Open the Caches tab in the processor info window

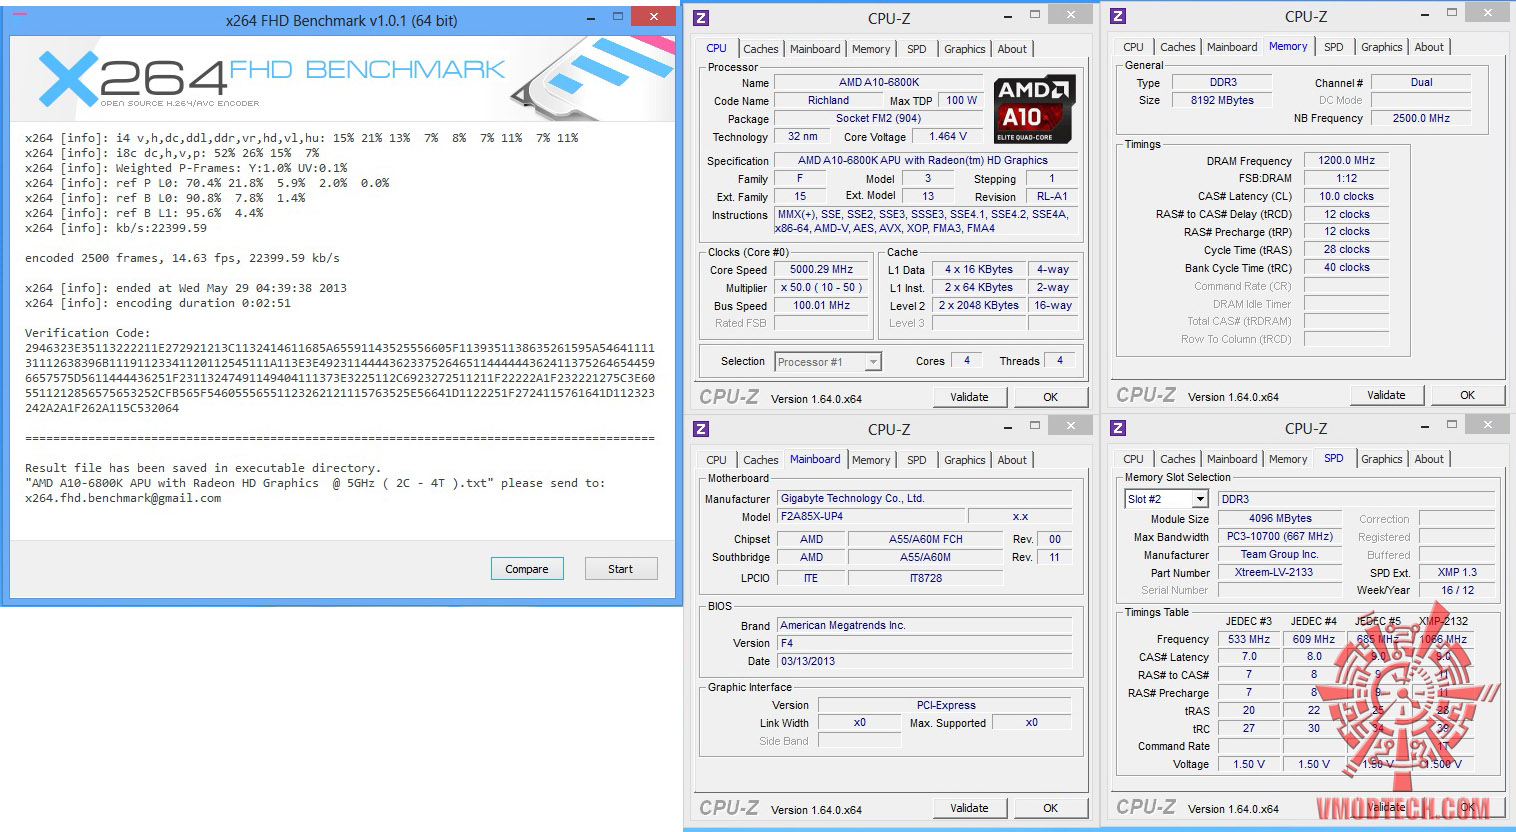(760, 49)
